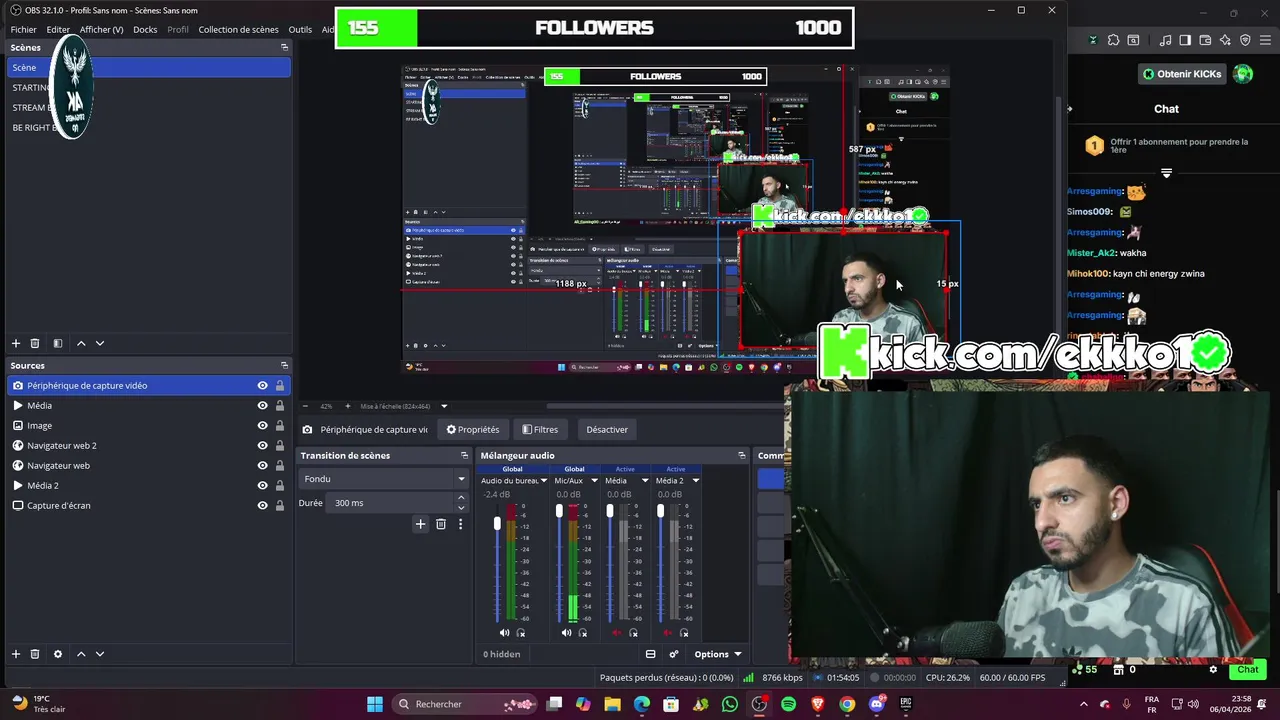Move source up arrow in Sources toolbar

[x=81, y=654]
